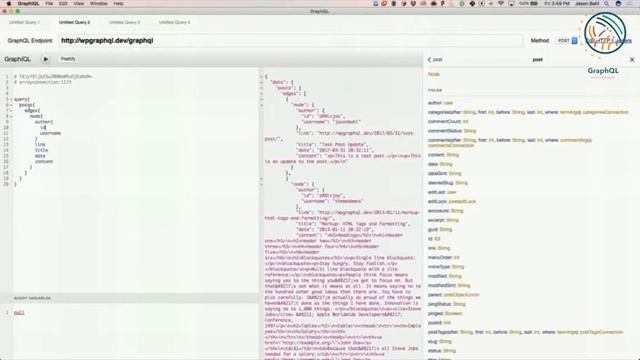Open the GraphiQL app menu
This screenshot has width=640, height=360.
point(29,3)
